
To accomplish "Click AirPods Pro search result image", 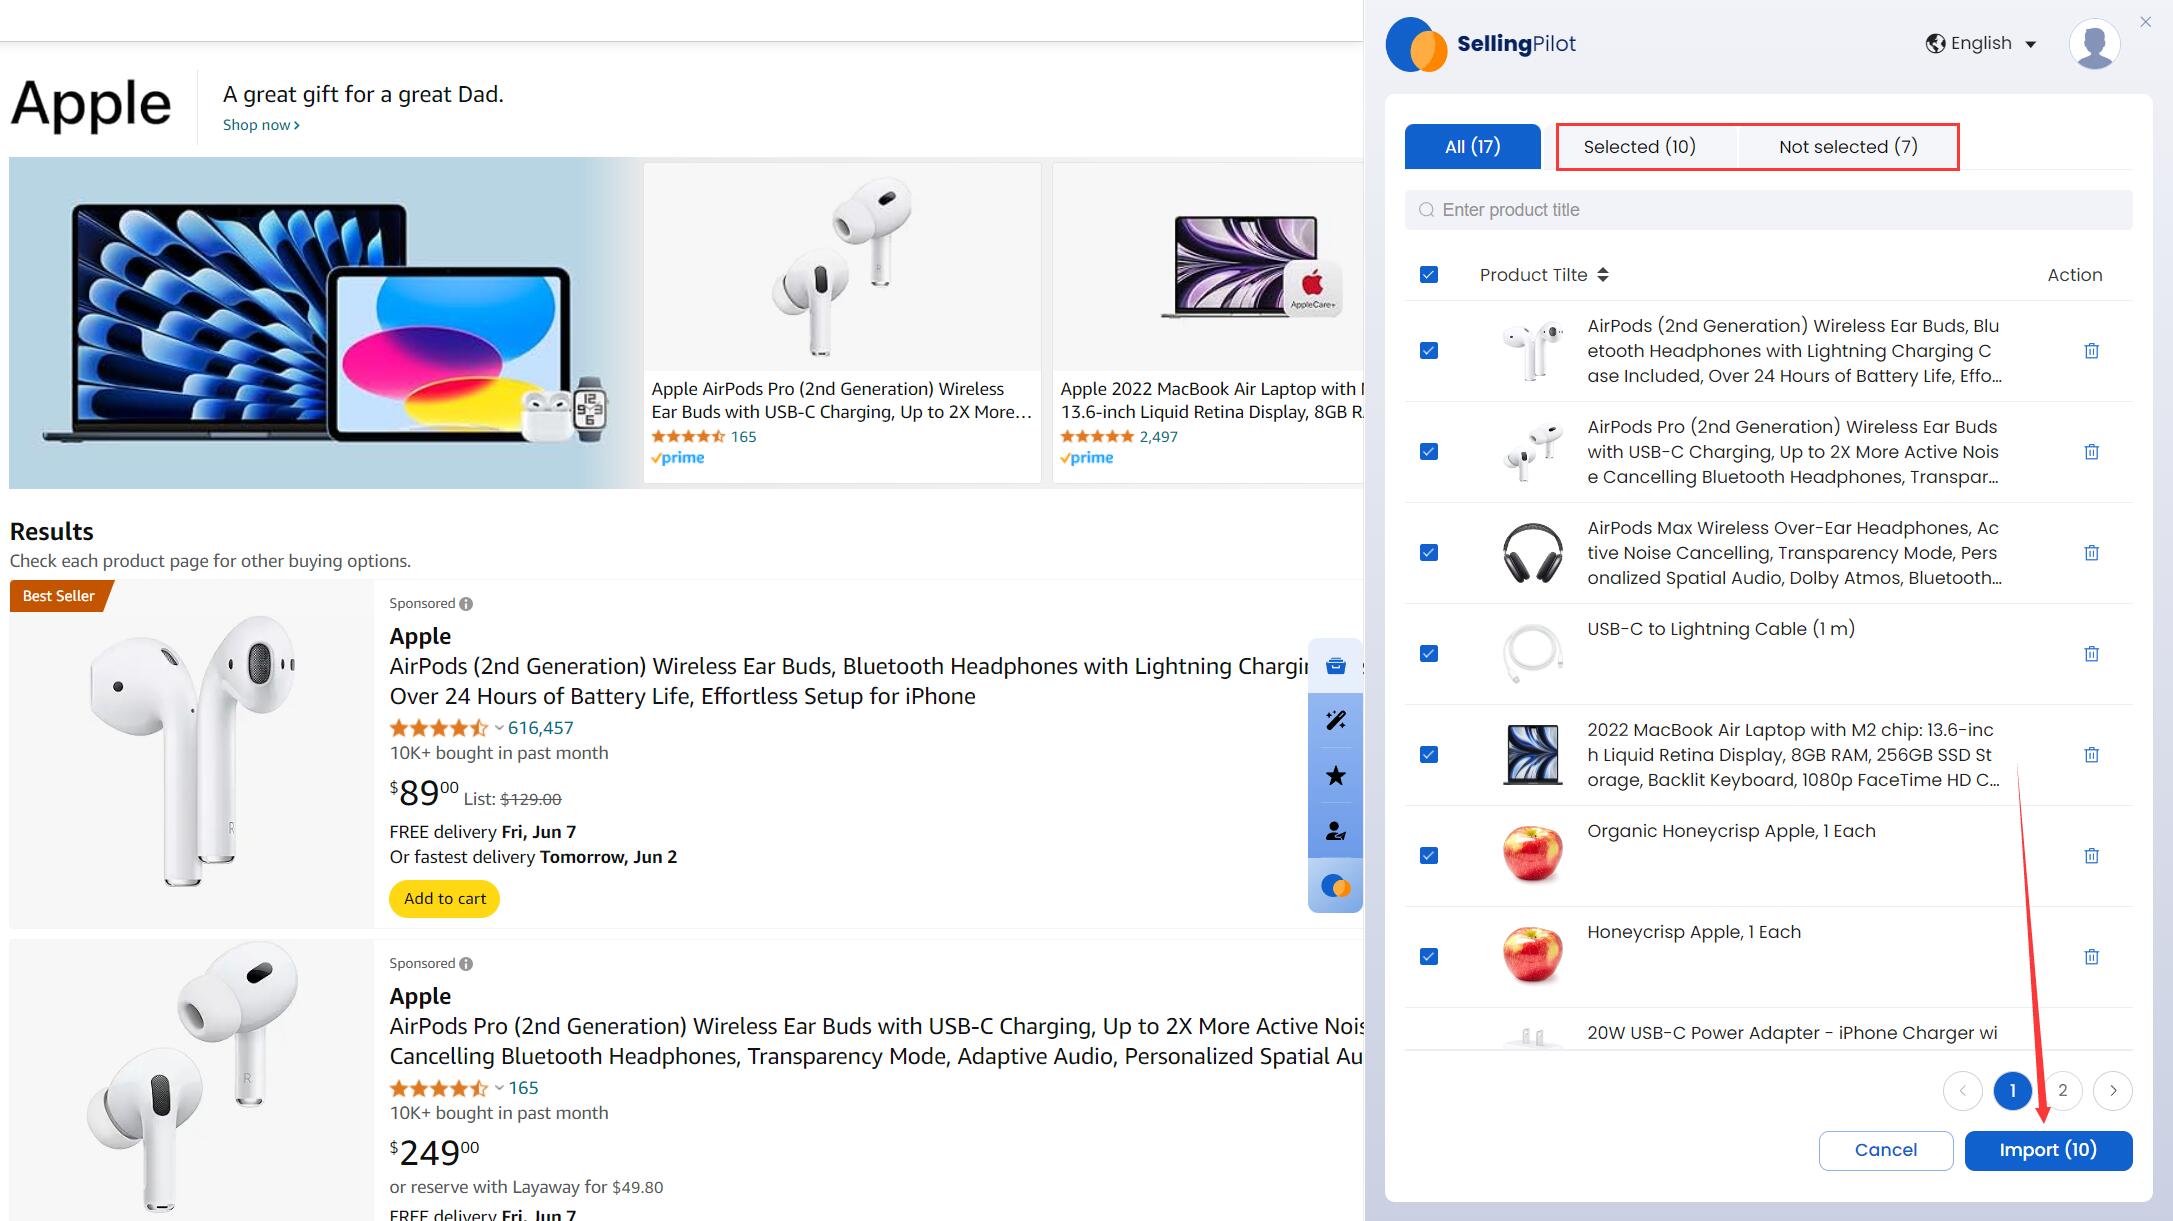I will [191, 1078].
